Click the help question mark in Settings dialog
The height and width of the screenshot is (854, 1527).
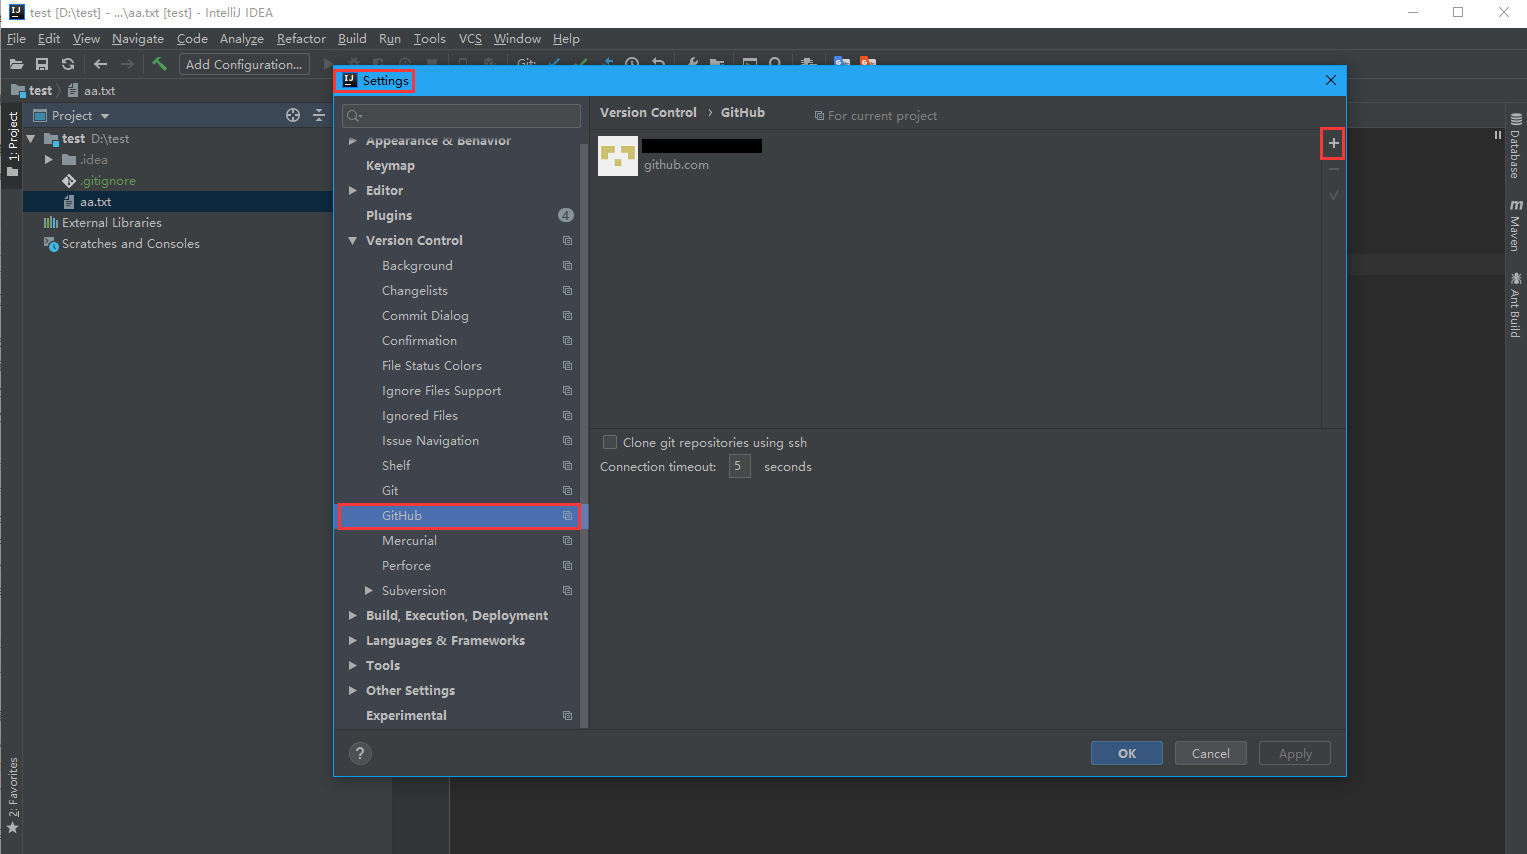click(360, 753)
